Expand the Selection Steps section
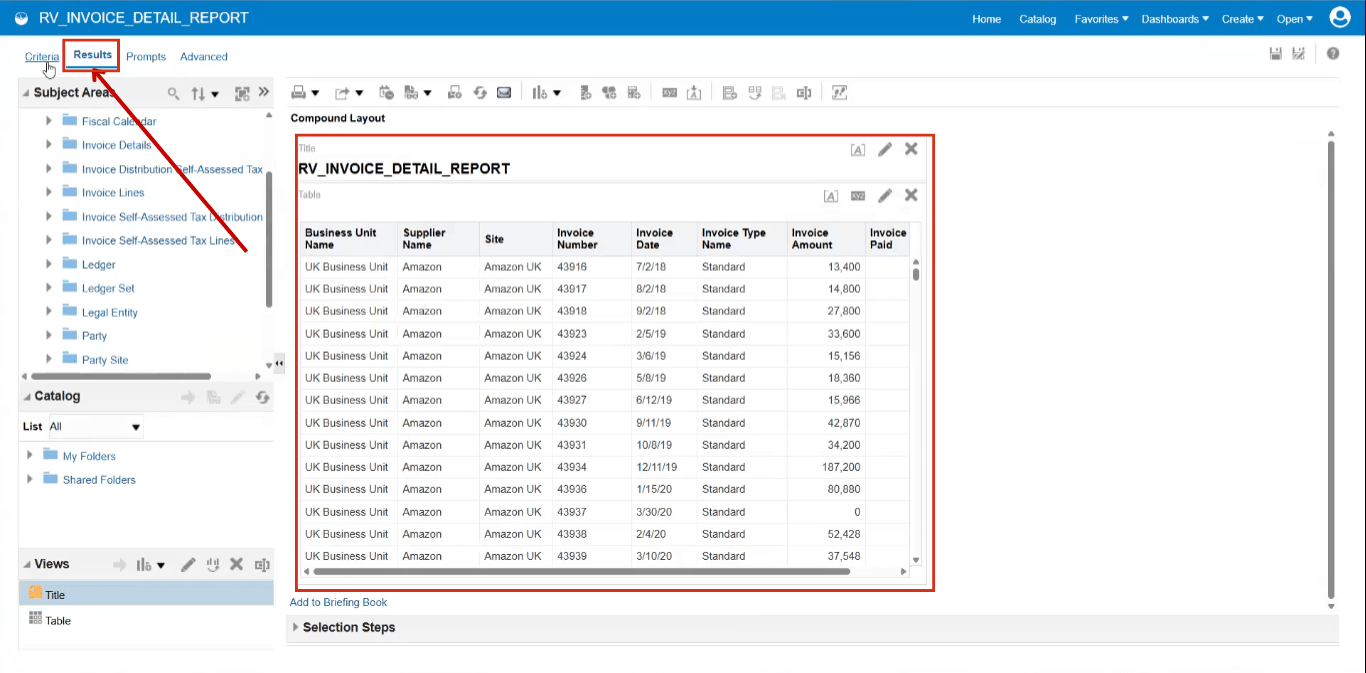Viewport: 1366px width, 673px height. 295,627
